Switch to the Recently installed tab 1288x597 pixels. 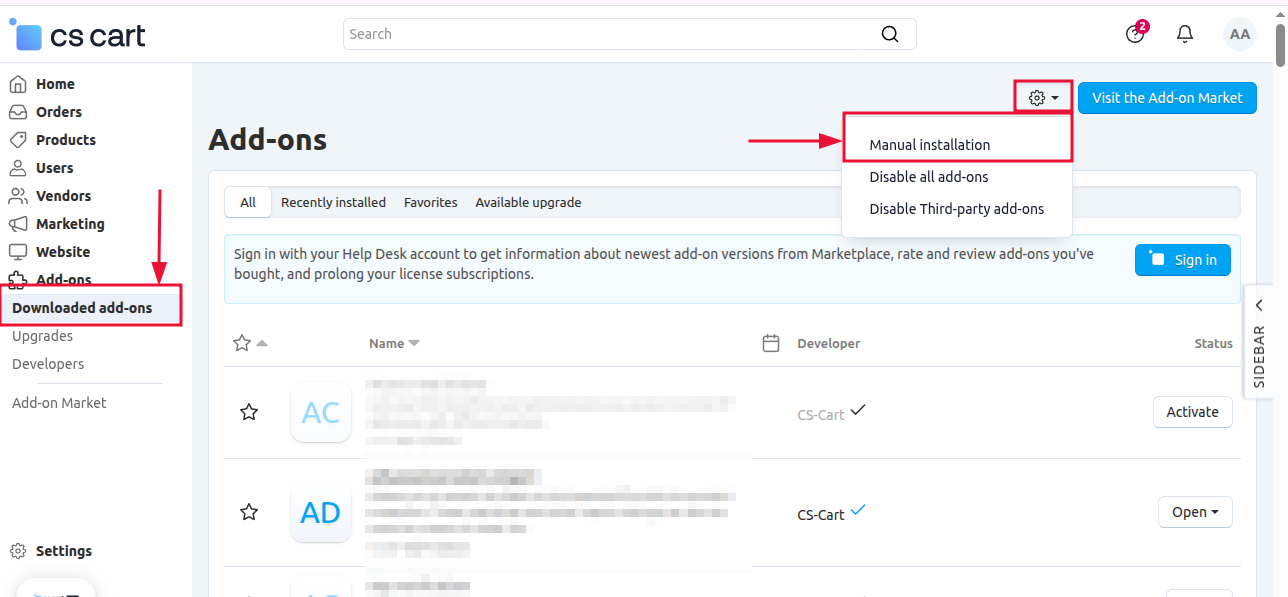point(333,202)
